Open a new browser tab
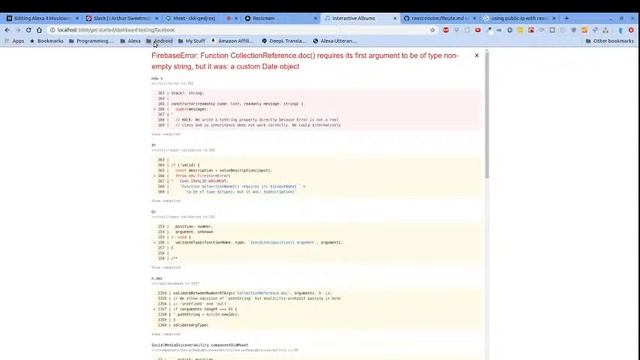Image resolution: width=640 pixels, height=360 pixels. tap(567, 18)
